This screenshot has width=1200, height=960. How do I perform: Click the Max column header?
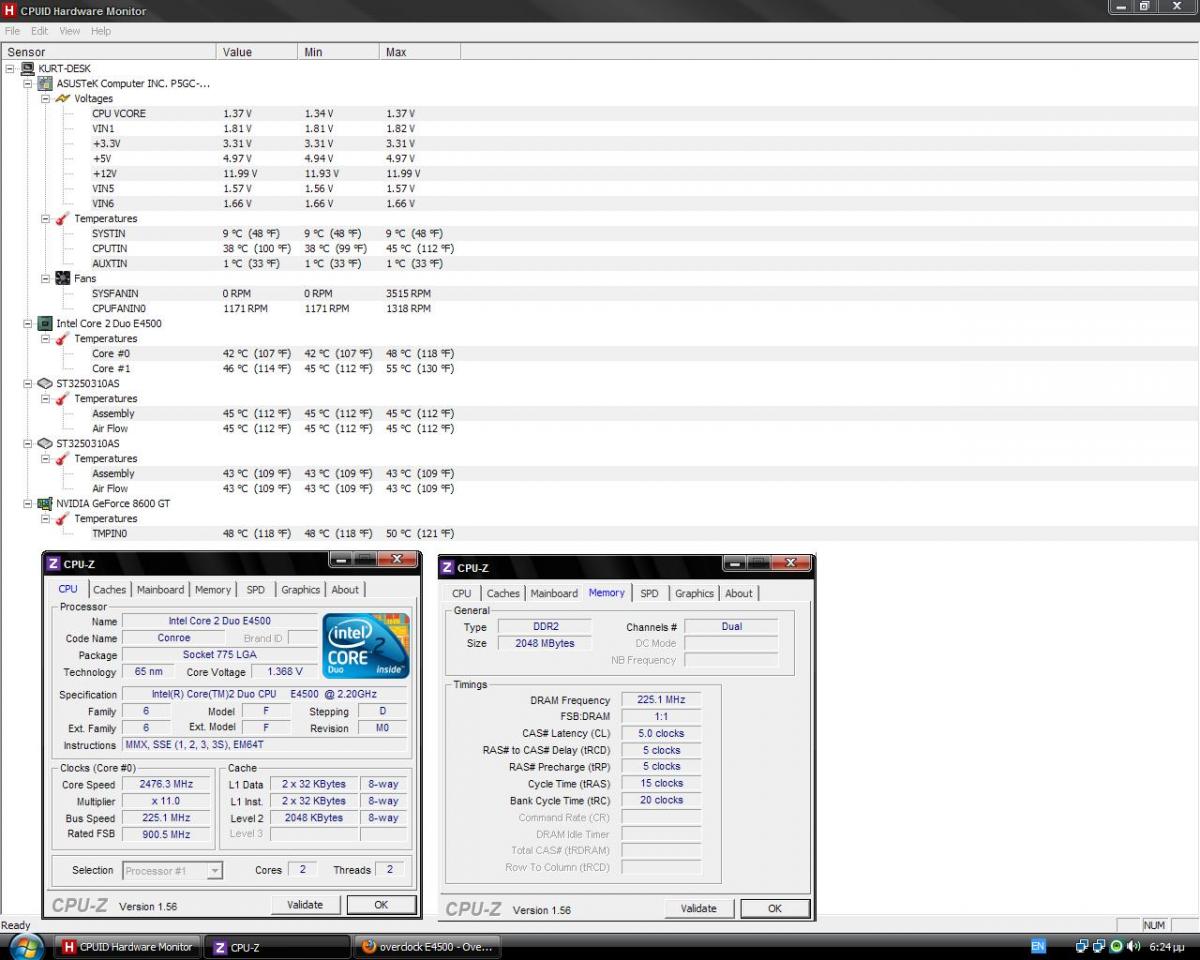pyautogui.click(x=420, y=52)
